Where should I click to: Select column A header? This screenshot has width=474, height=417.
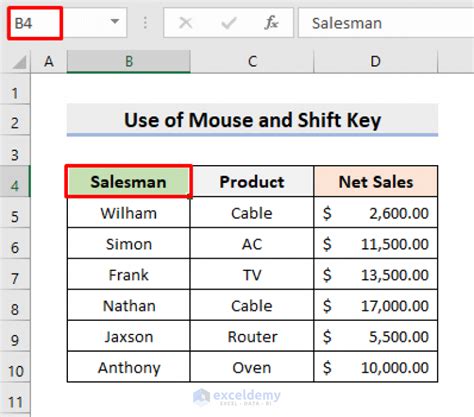(49, 61)
